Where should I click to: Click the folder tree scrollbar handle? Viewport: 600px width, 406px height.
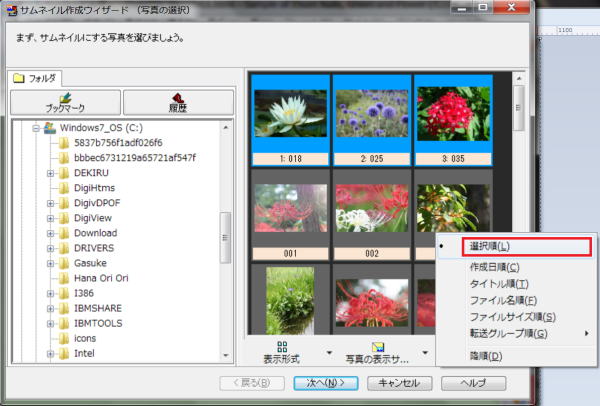(225, 238)
